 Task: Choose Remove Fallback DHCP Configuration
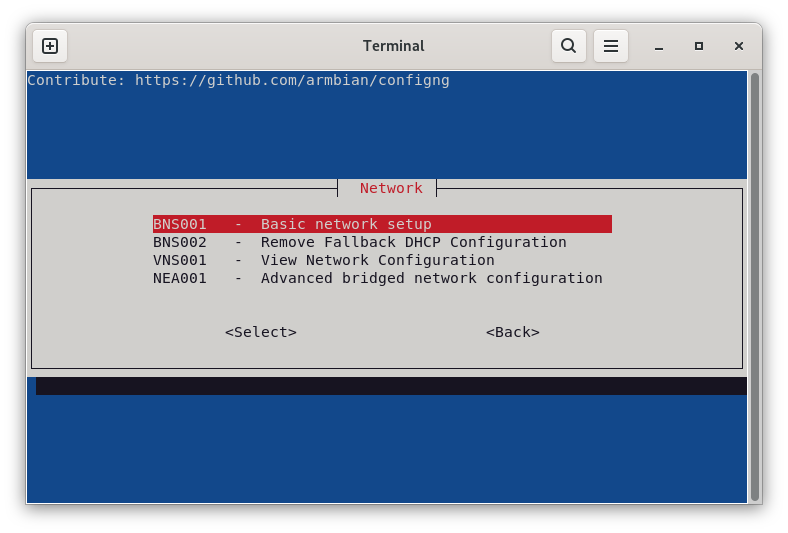point(413,242)
